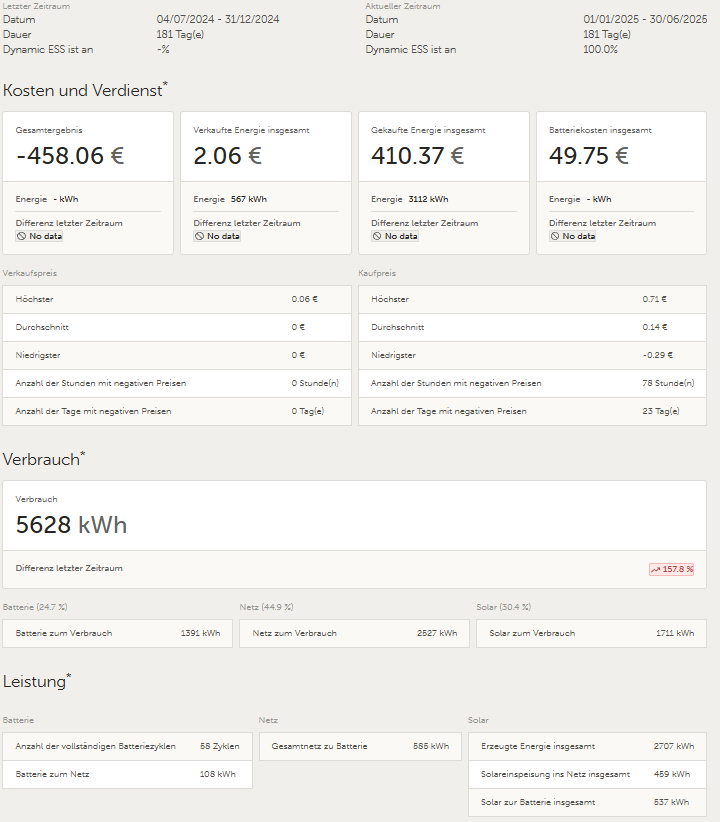
Task: Click the Solar (30.4 %) label
Action: point(503,607)
